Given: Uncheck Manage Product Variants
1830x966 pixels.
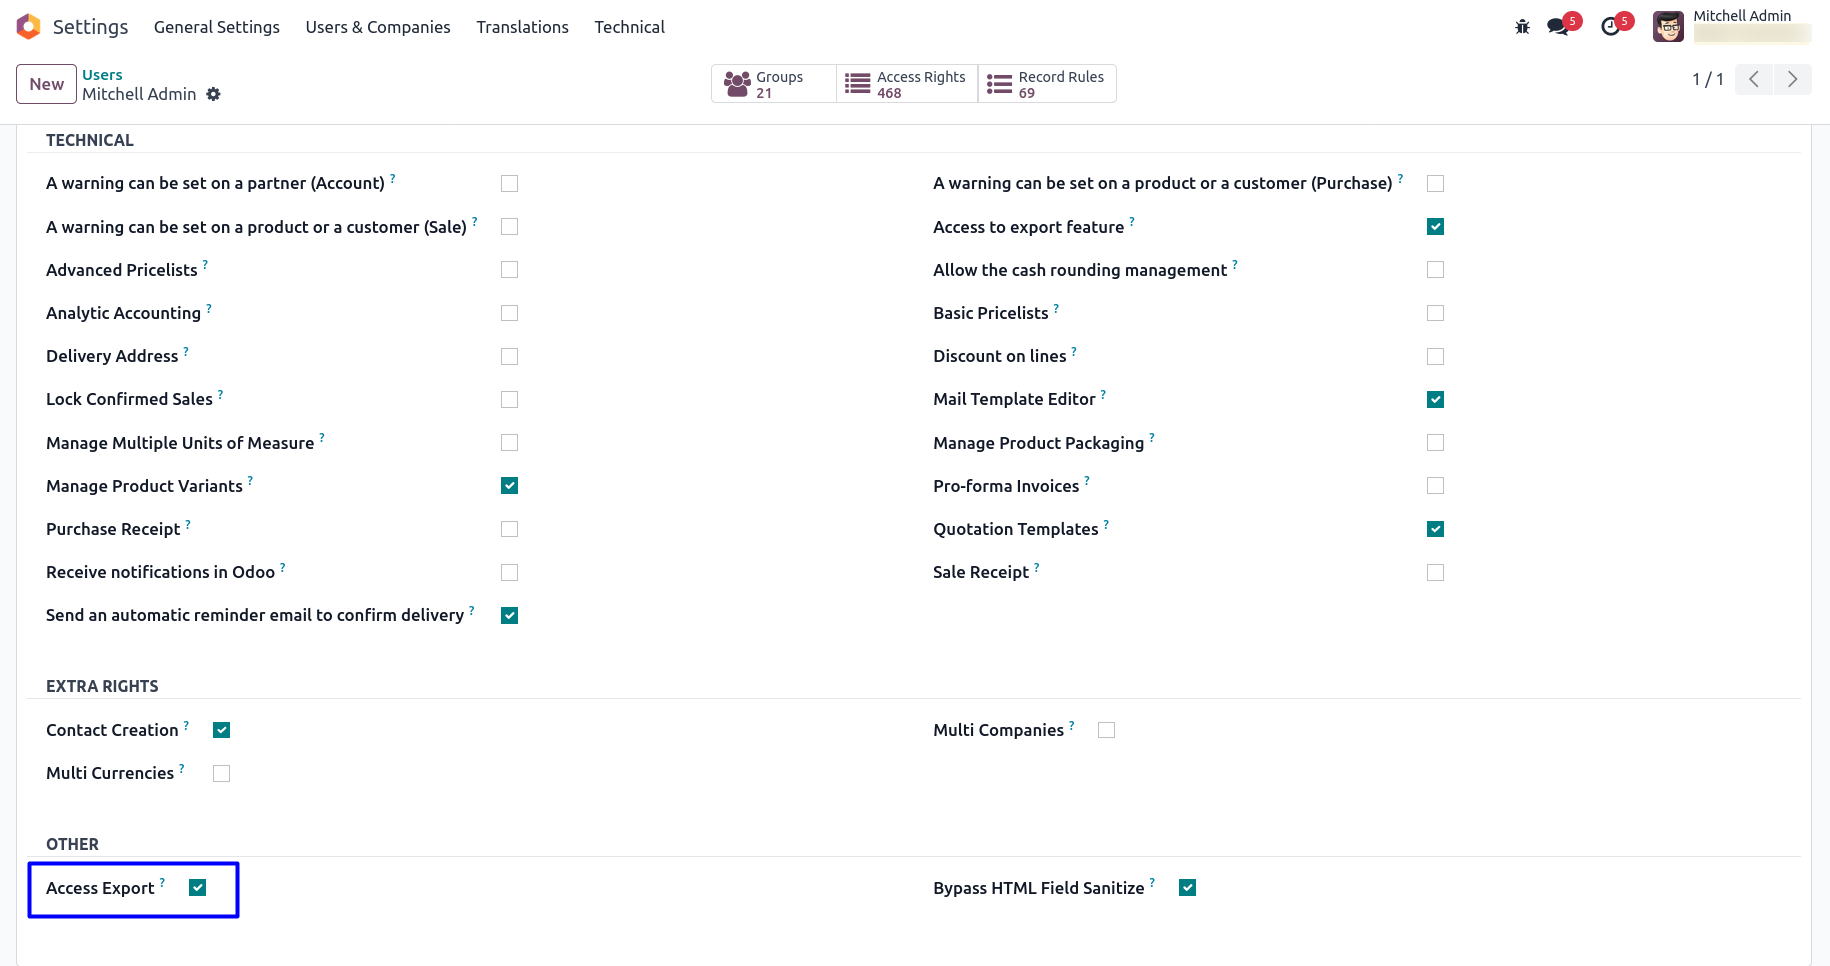Looking at the screenshot, I should pos(509,486).
